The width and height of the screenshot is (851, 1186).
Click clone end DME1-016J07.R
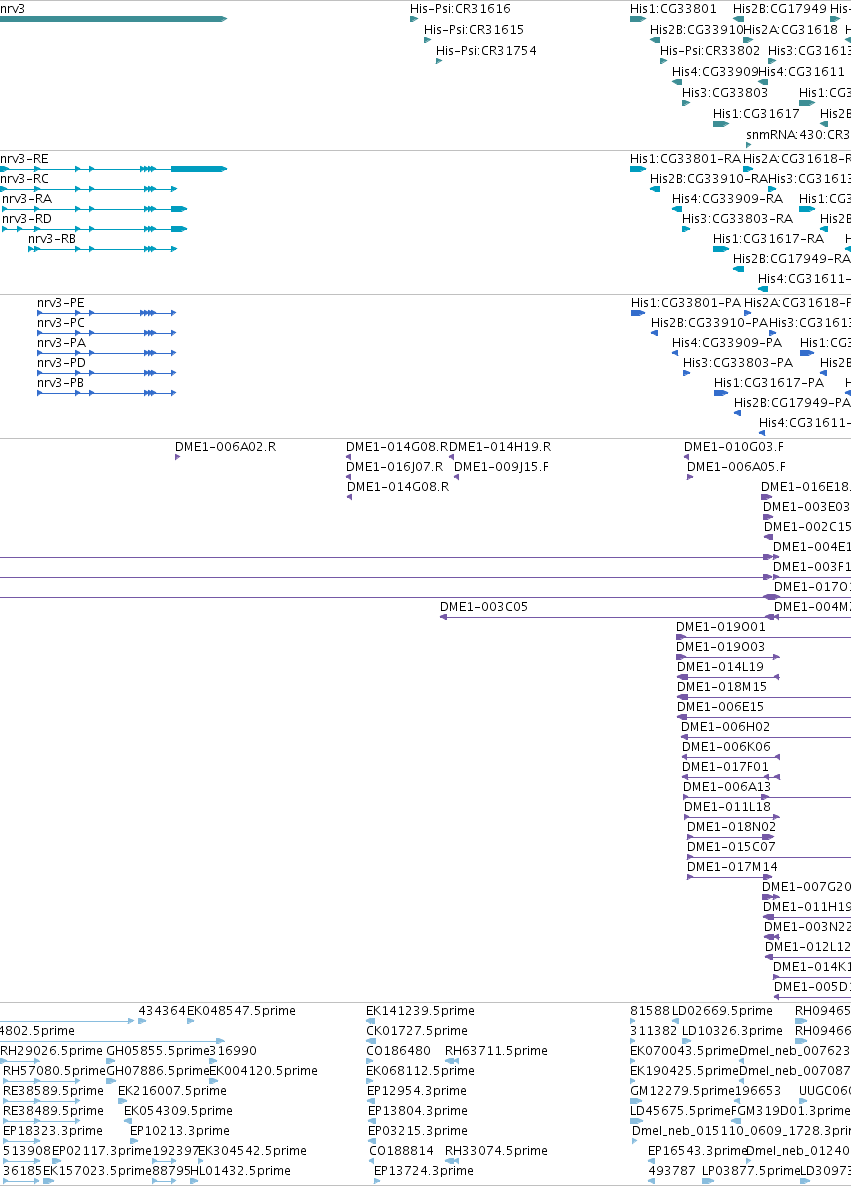[395, 467]
